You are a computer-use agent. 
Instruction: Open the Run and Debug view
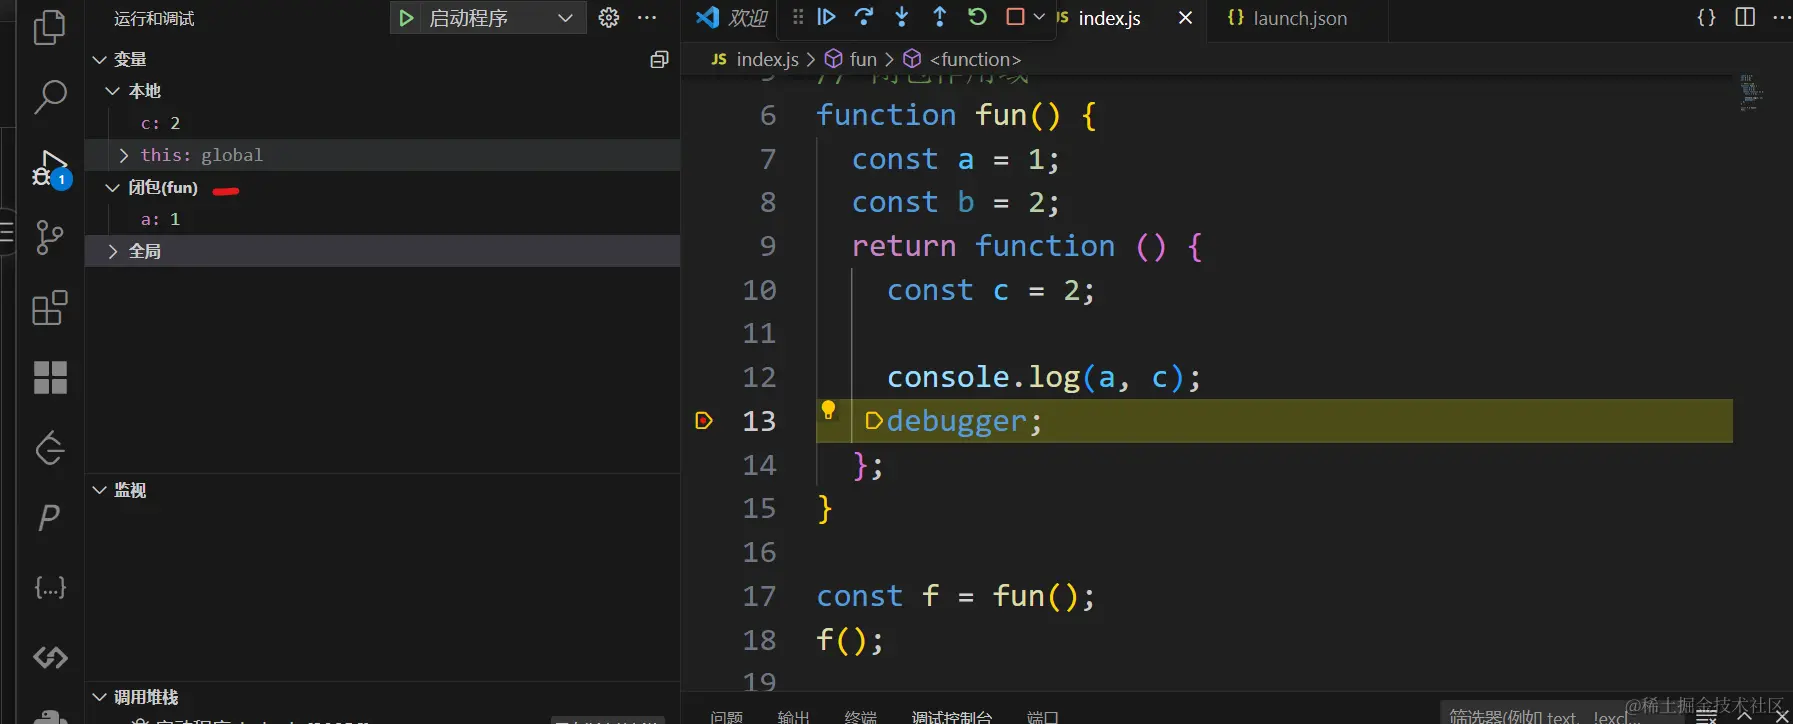click(x=51, y=168)
